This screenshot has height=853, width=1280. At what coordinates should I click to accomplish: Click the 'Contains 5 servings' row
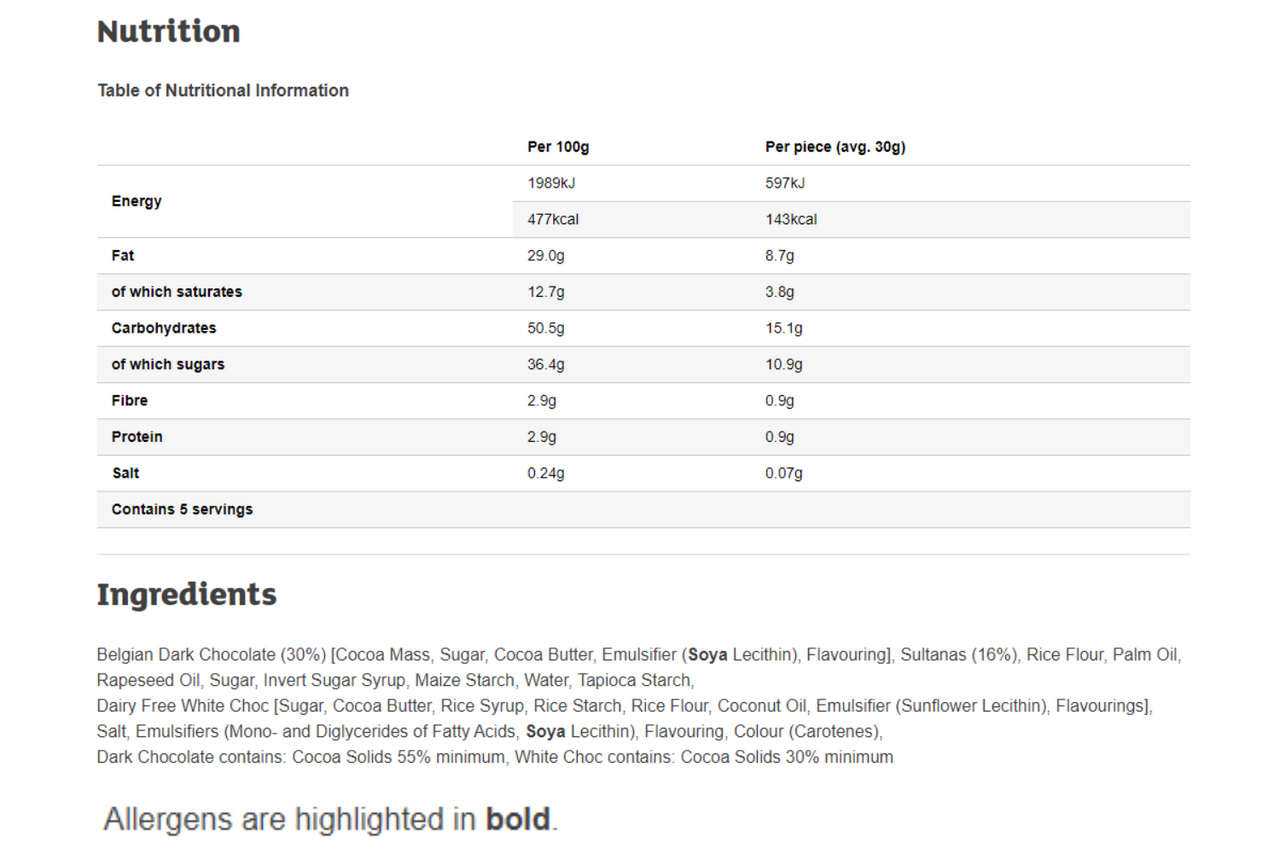point(643,509)
